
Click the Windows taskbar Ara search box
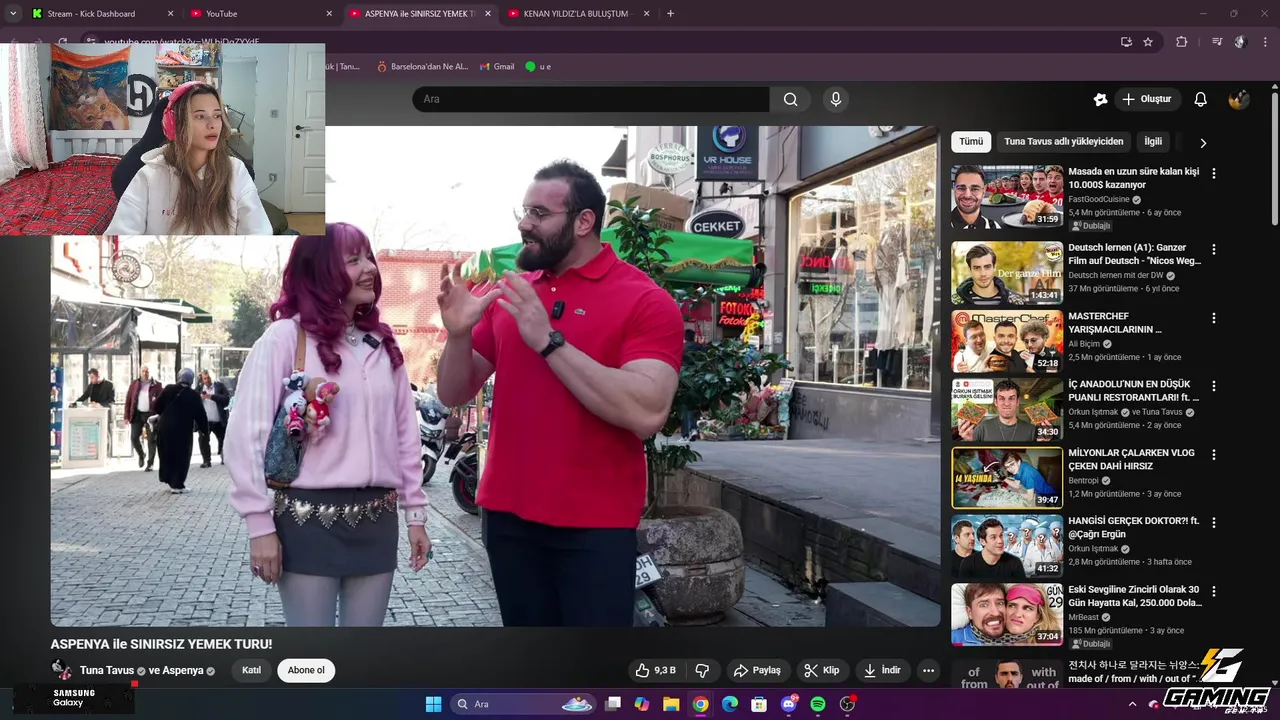point(524,704)
